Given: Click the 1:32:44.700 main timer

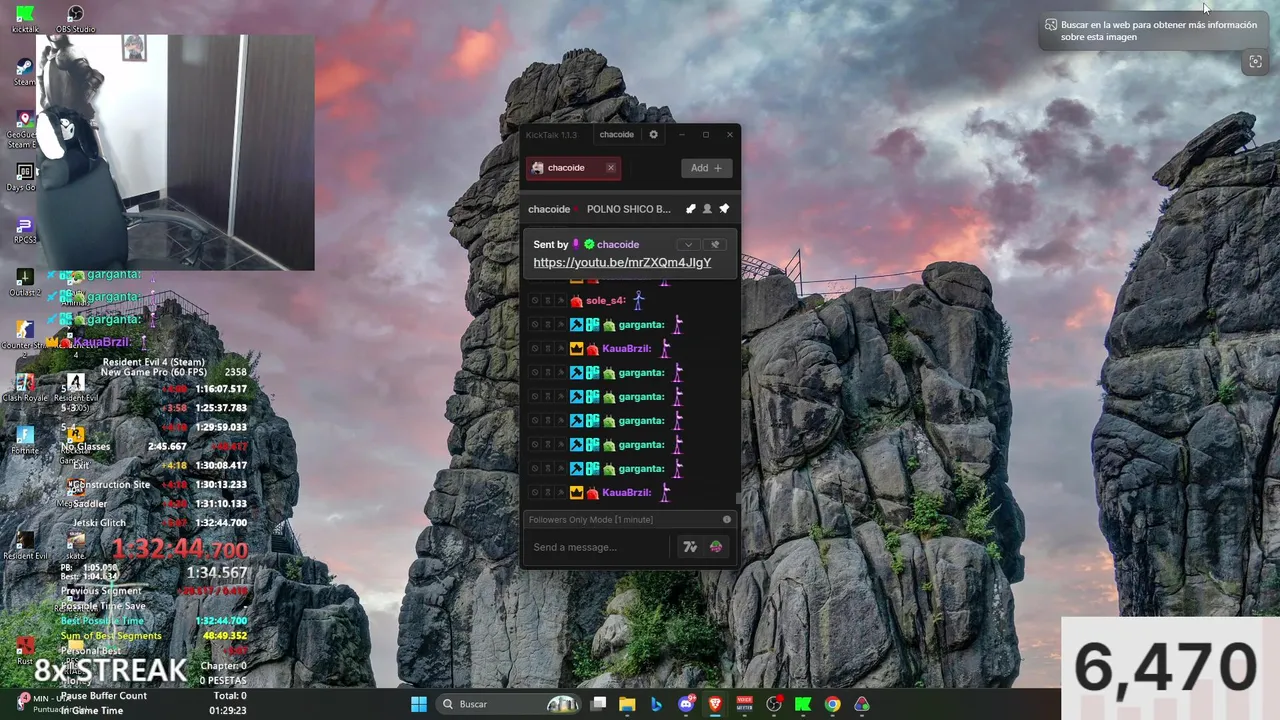Looking at the screenshot, I should [179, 549].
